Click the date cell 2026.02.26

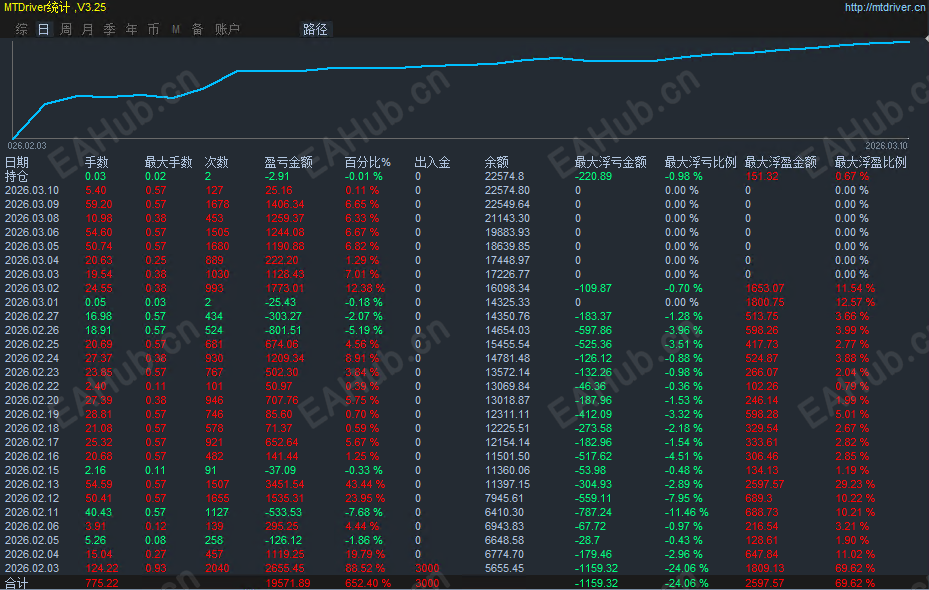point(32,331)
